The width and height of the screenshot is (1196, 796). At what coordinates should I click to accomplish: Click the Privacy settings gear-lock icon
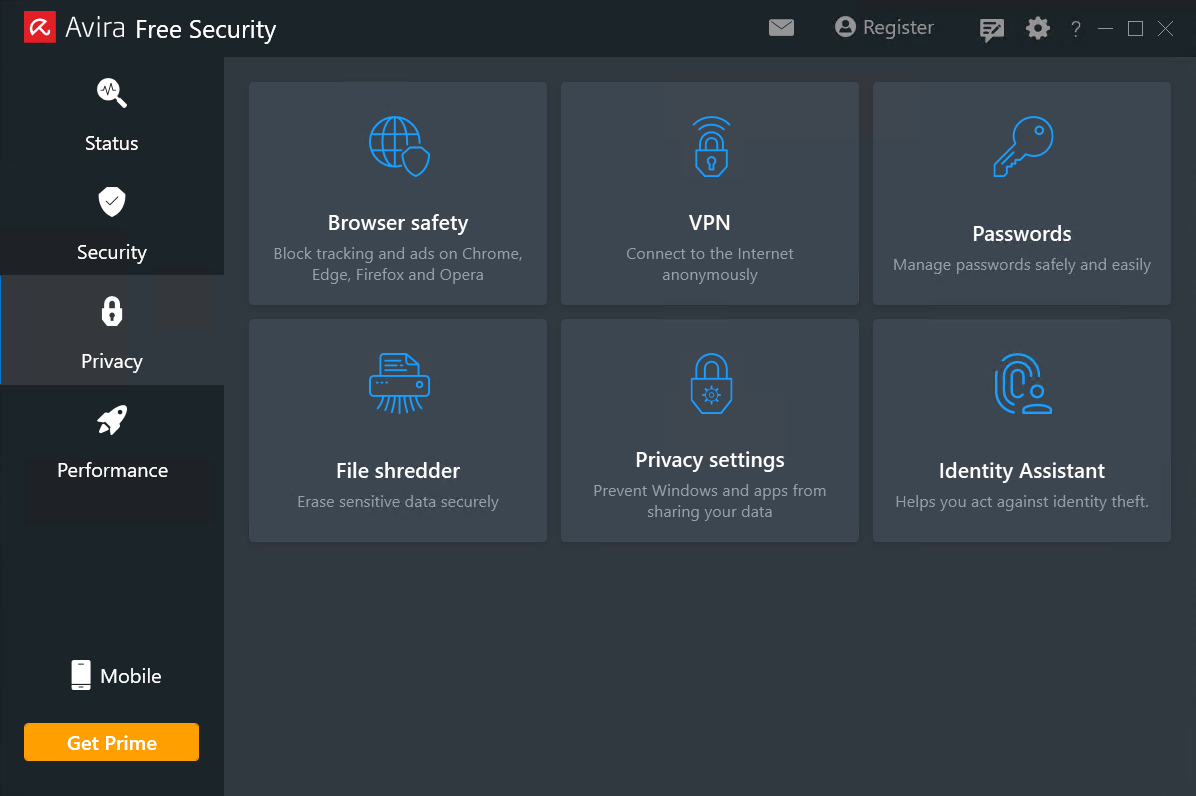click(710, 383)
